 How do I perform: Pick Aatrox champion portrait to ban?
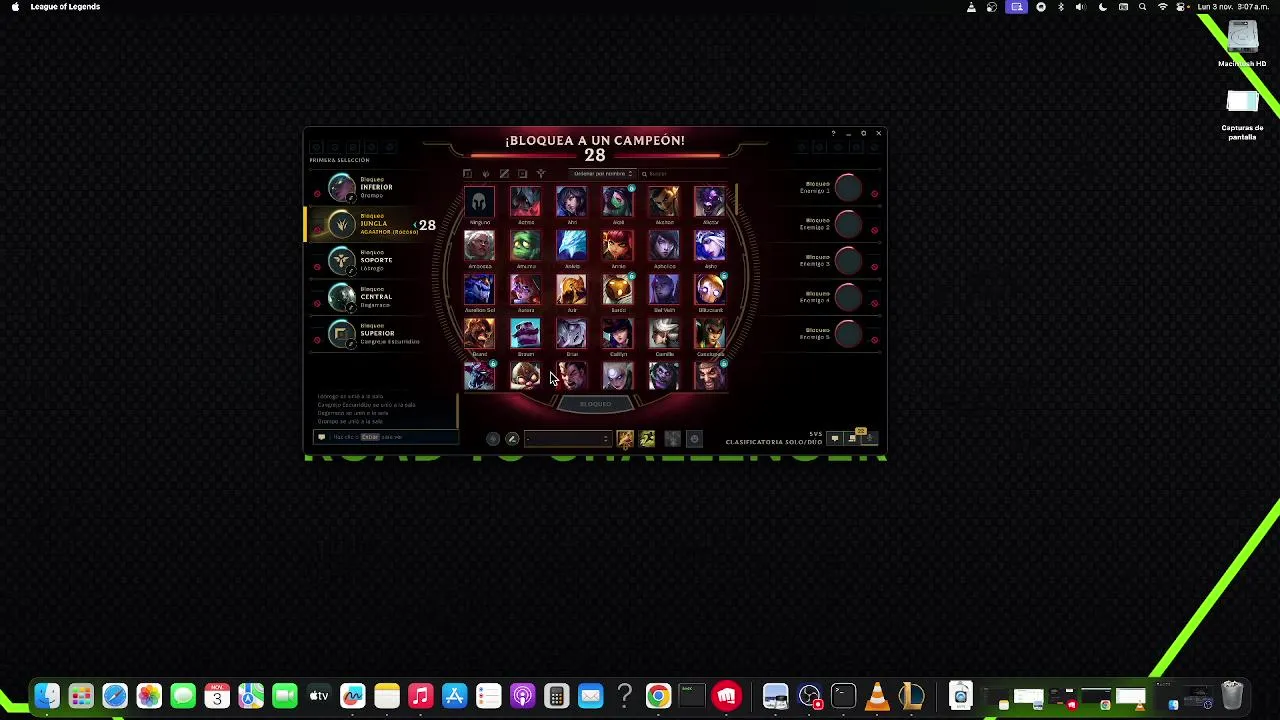525,202
